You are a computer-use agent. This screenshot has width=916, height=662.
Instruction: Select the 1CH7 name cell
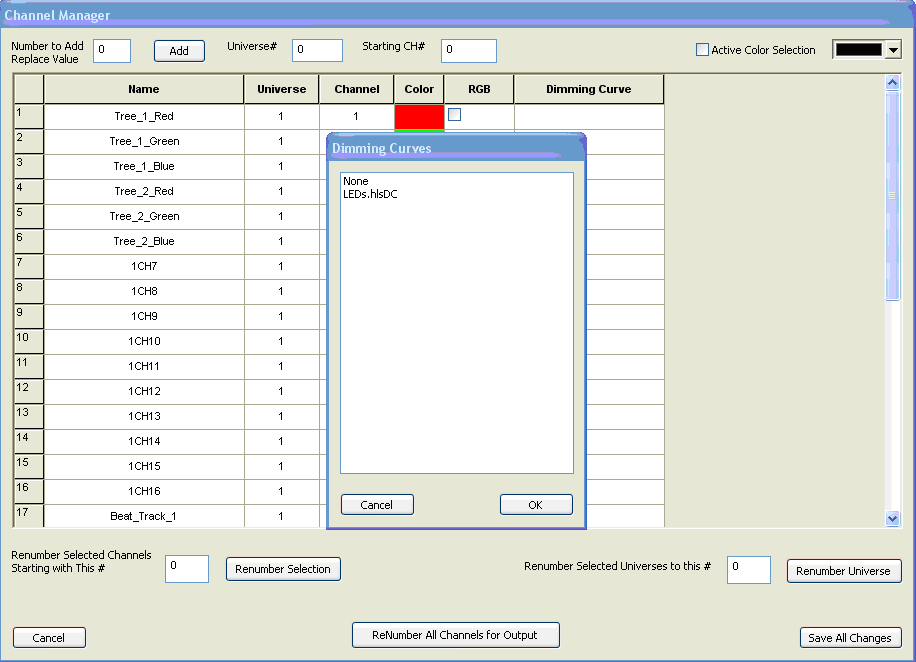144,267
